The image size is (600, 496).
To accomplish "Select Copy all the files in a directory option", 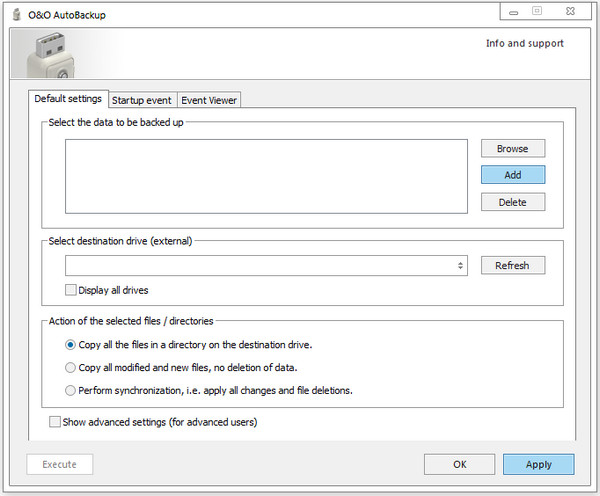I will pyautogui.click(x=70, y=345).
